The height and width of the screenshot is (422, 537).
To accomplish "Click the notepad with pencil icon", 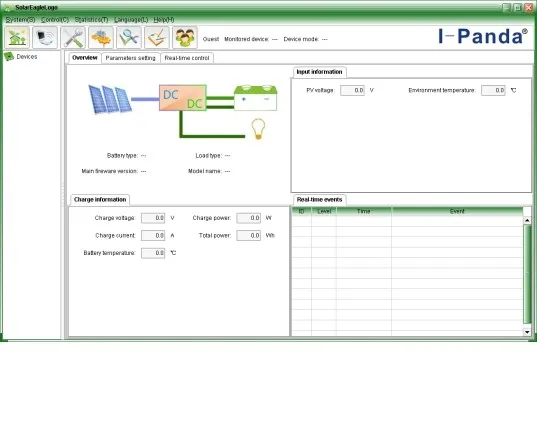I will pos(157,37).
